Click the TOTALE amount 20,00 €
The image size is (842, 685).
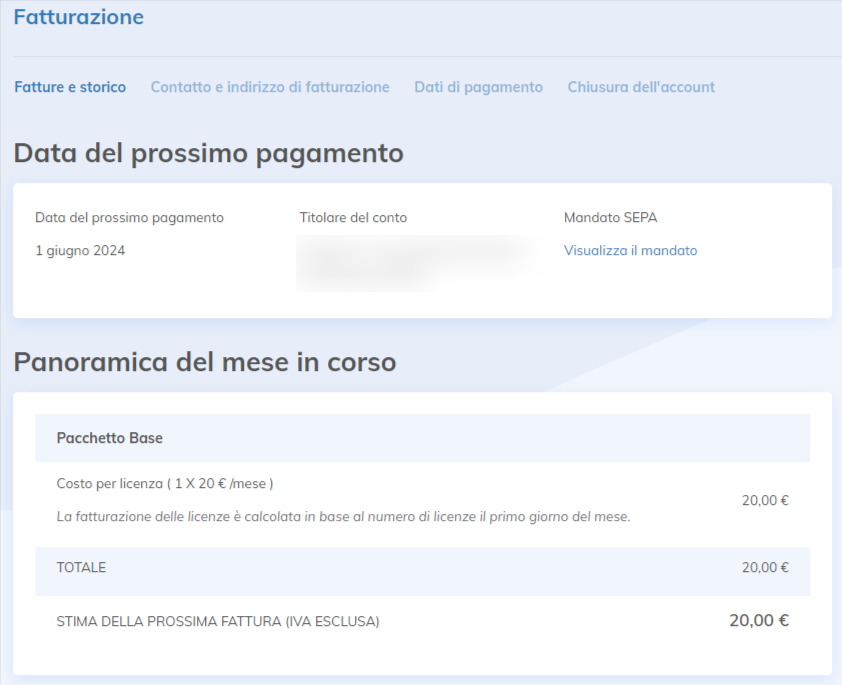tap(765, 568)
